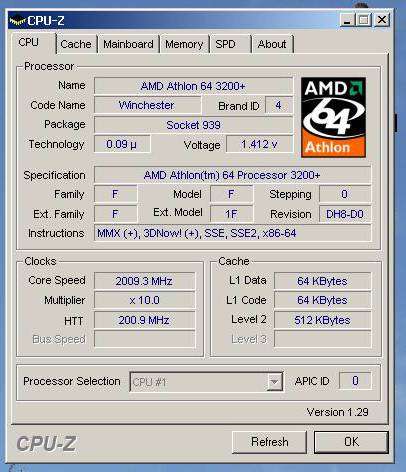Click the Instructions field

point(232,233)
